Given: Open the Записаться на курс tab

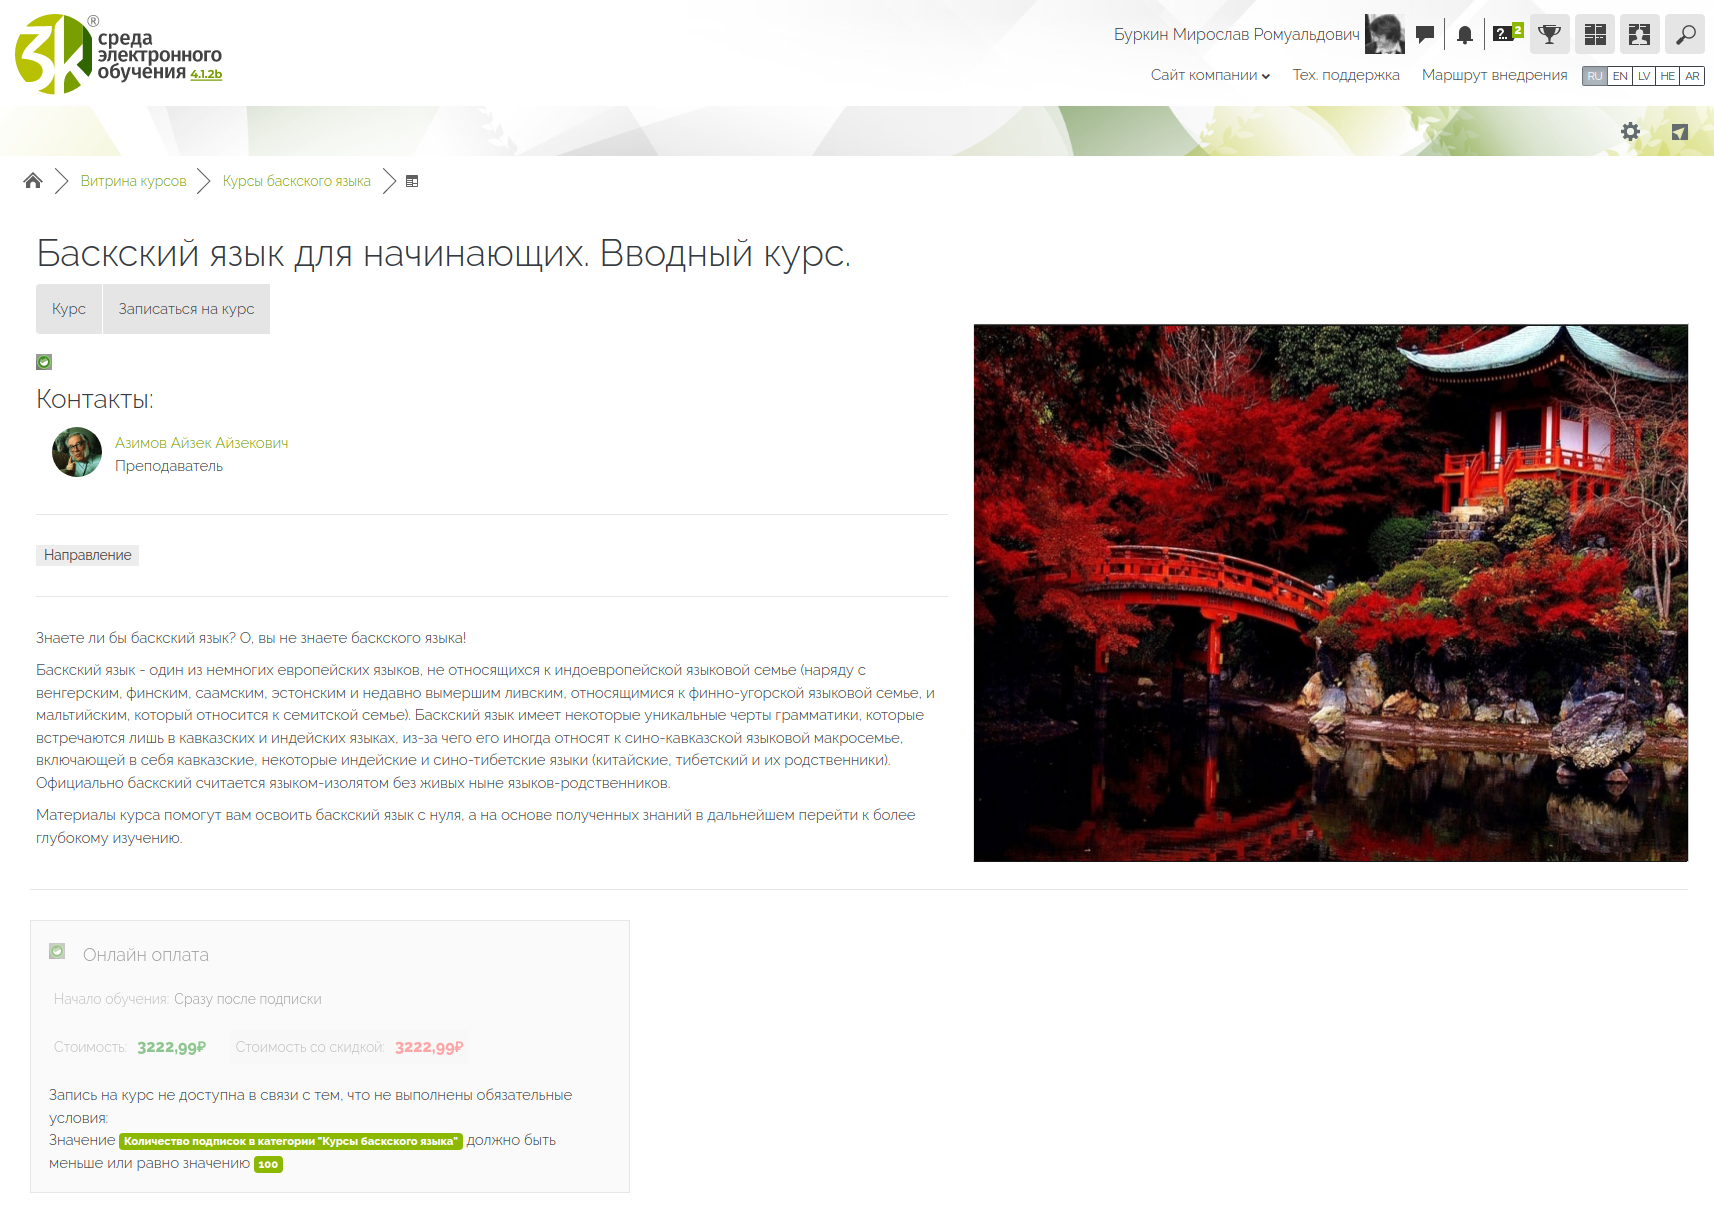Looking at the screenshot, I should pos(186,309).
